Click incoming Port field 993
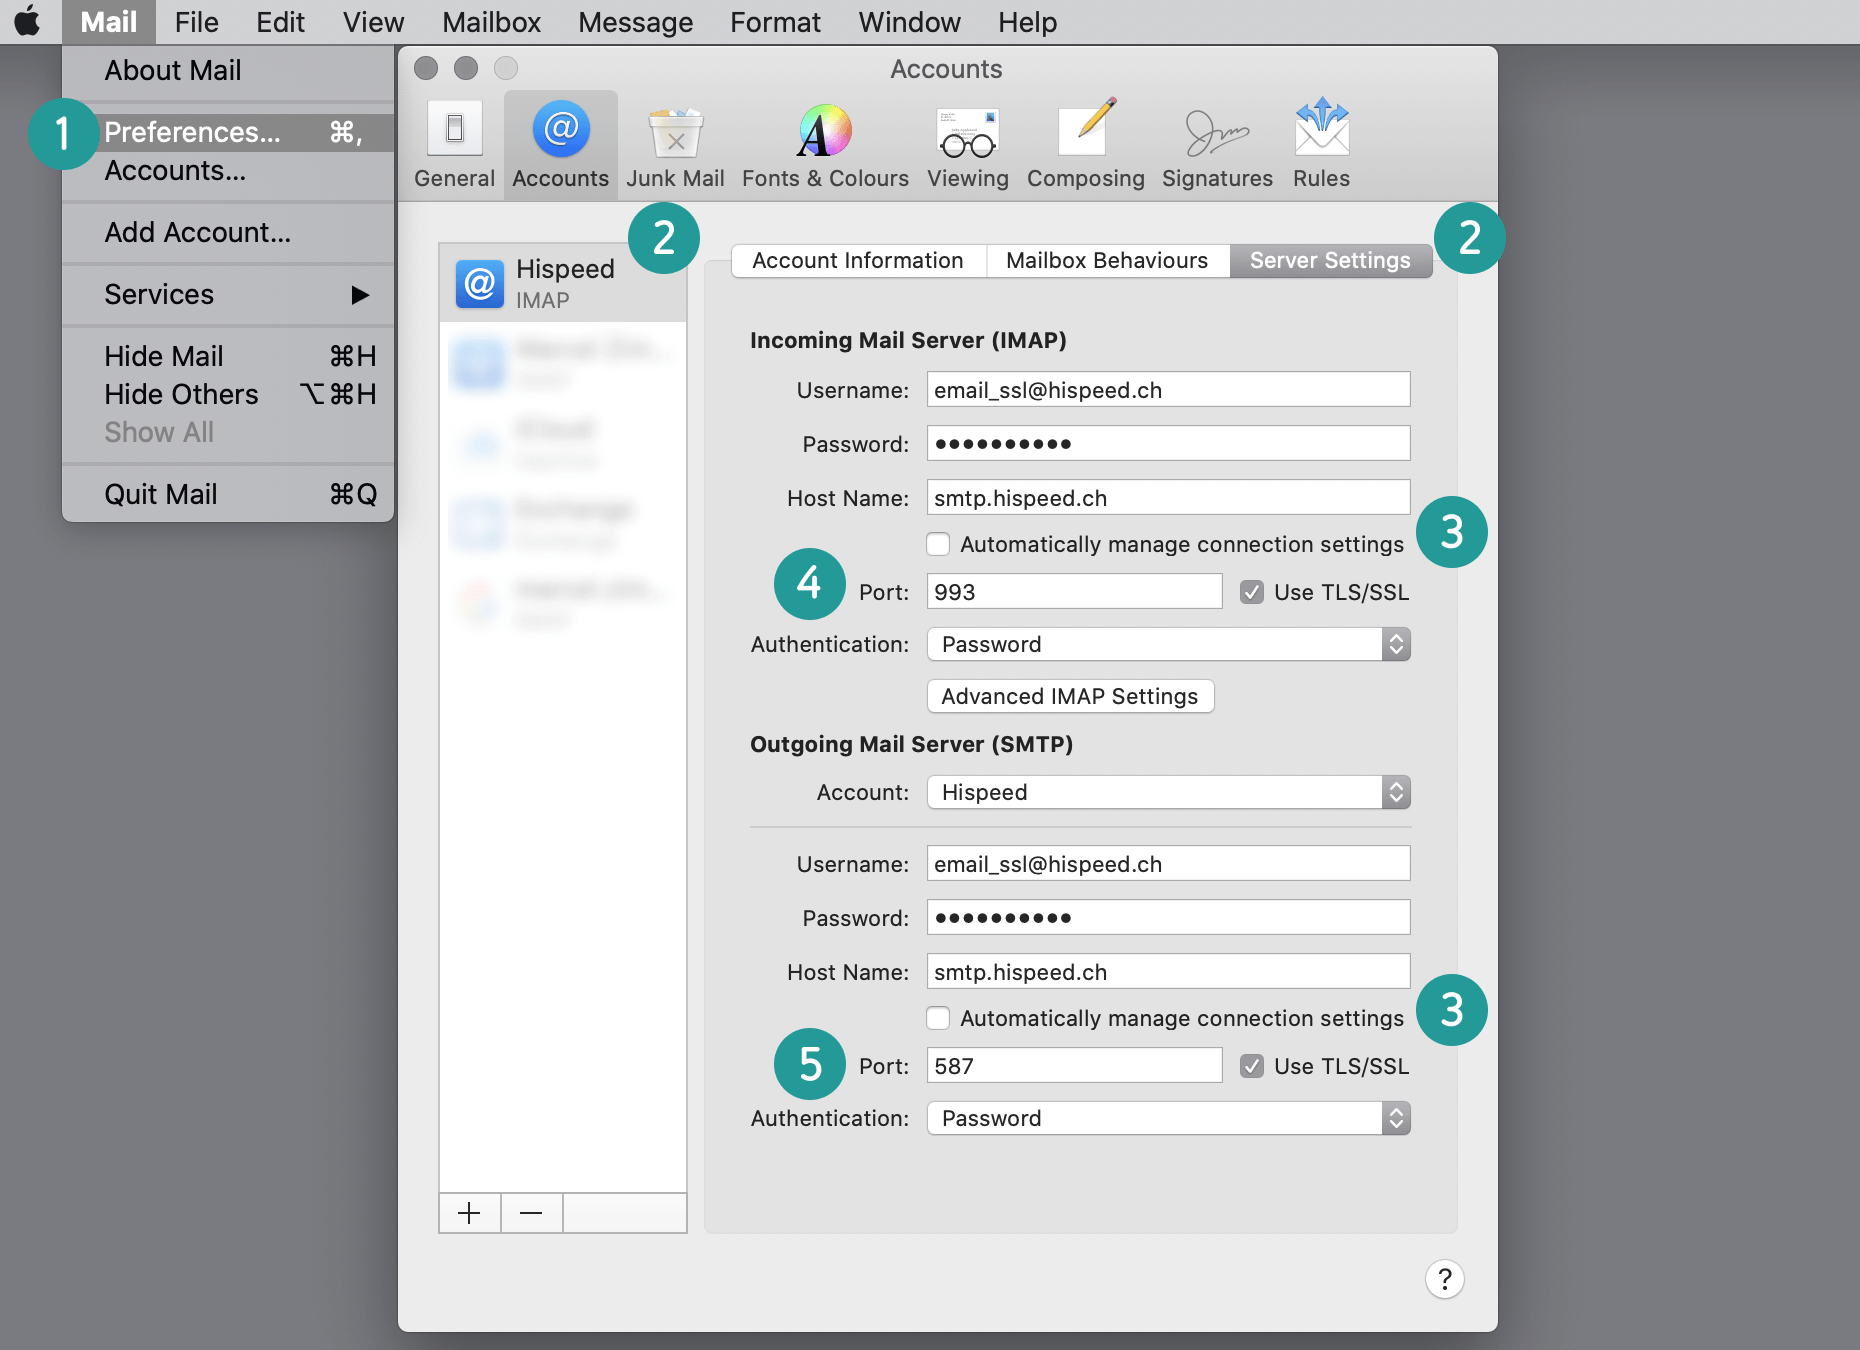Image resolution: width=1860 pixels, height=1350 pixels. (x=1074, y=592)
